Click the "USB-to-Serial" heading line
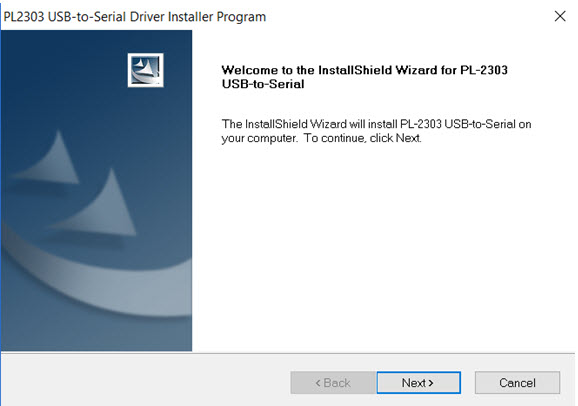Viewport: 578px width, 406px height. [263, 84]
